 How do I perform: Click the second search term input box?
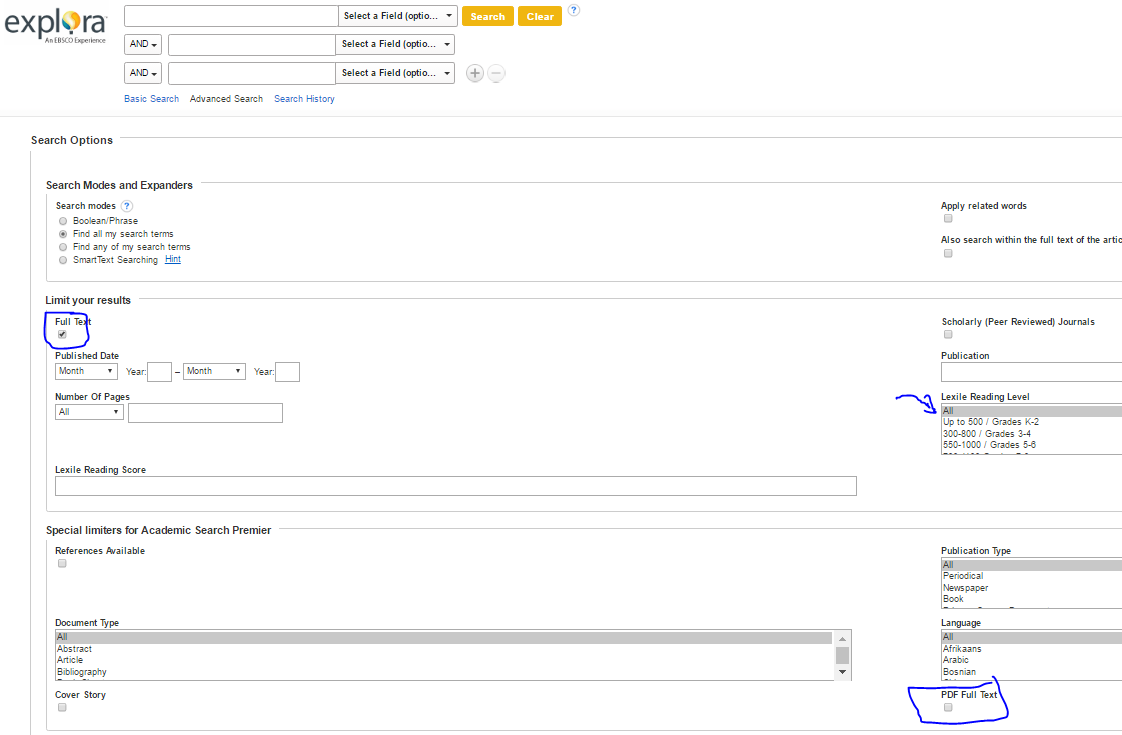(x=252, y=44)
